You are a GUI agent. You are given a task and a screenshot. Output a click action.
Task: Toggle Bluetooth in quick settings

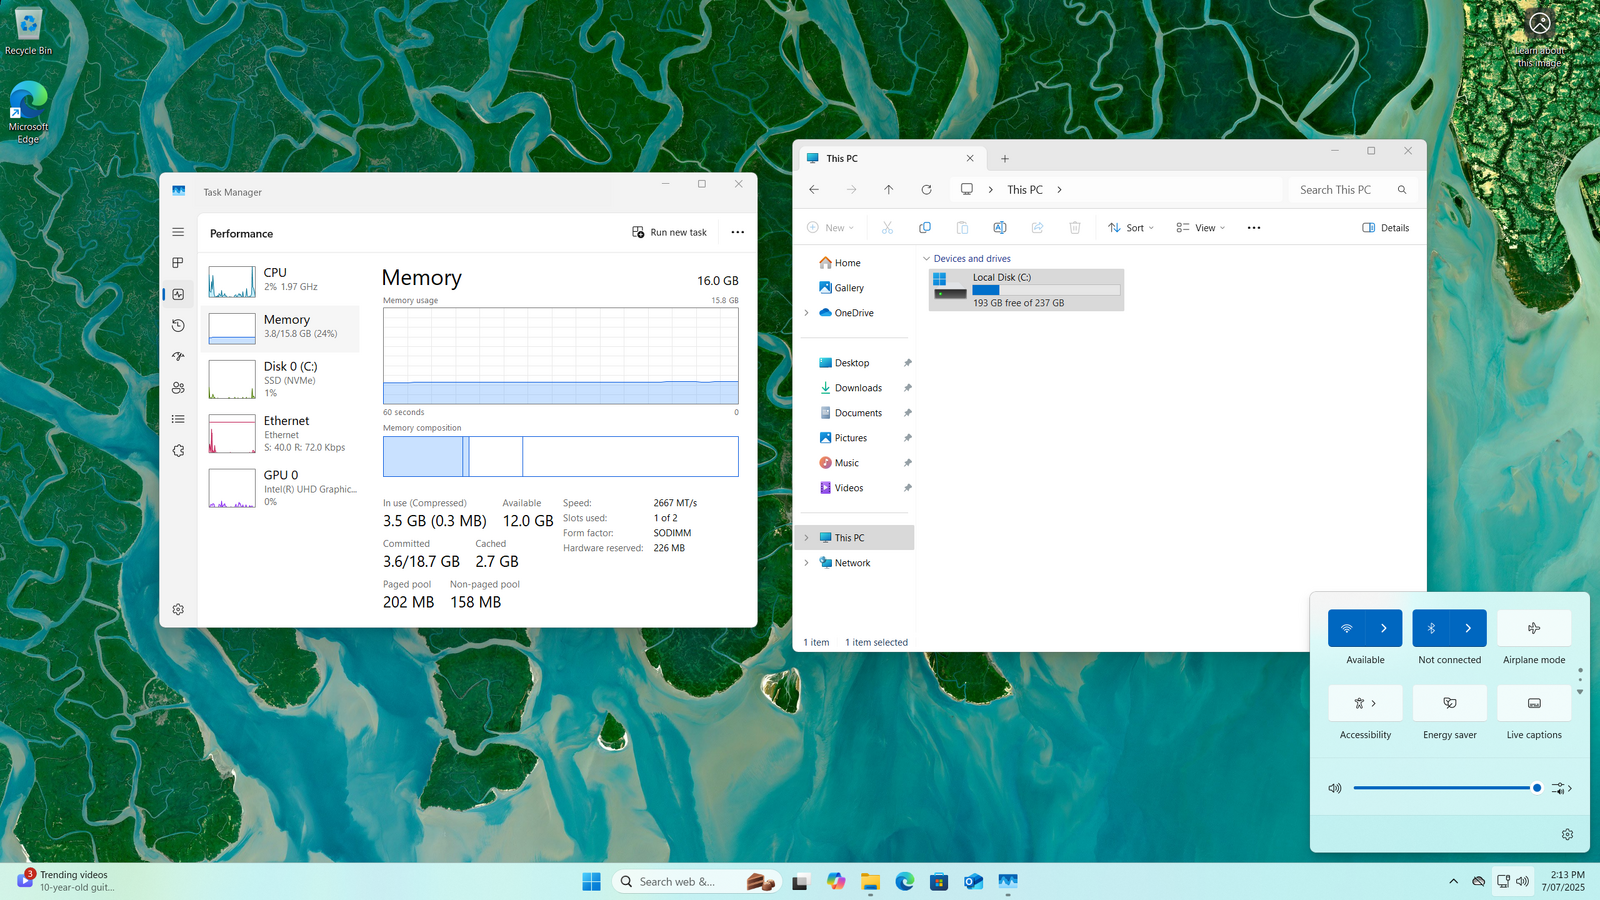pyautogui.click(x=1431, y=628)
